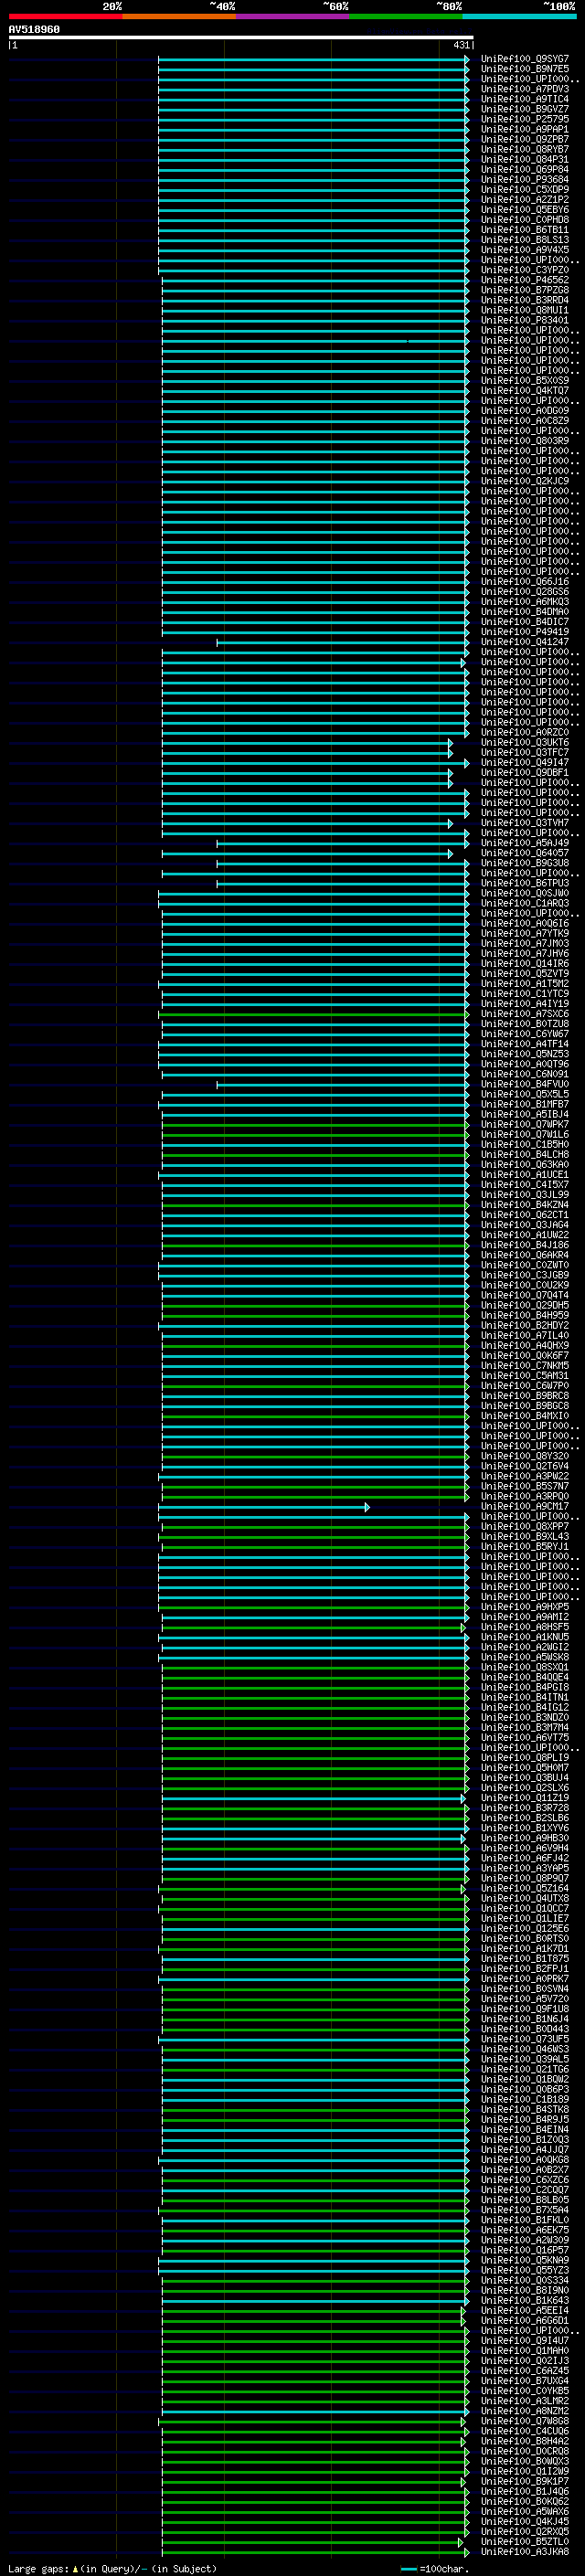Click the UniRef100_B6TPU3 hit label

click(525, 884)
